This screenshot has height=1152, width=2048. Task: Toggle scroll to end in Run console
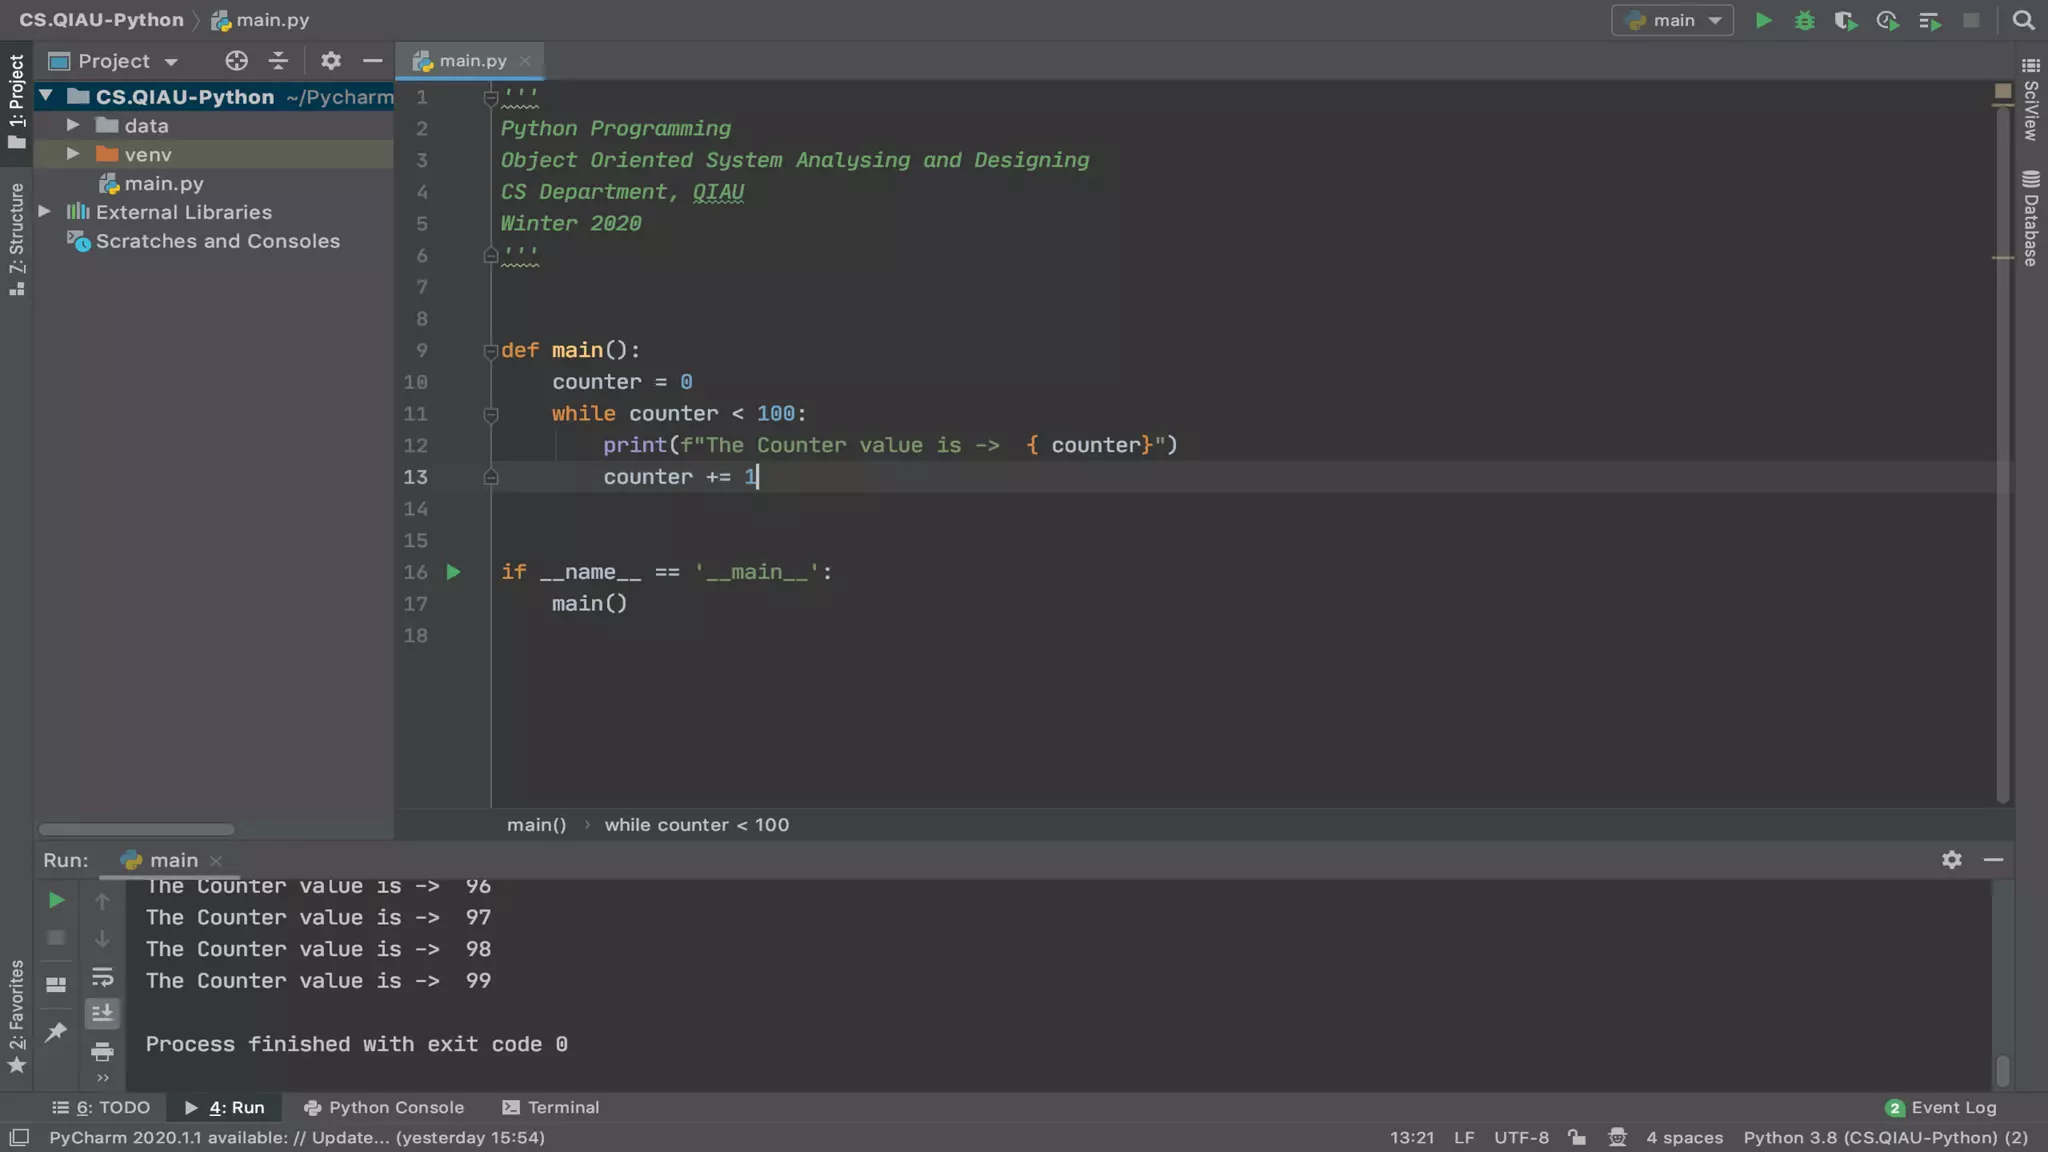click(102, 1013)
